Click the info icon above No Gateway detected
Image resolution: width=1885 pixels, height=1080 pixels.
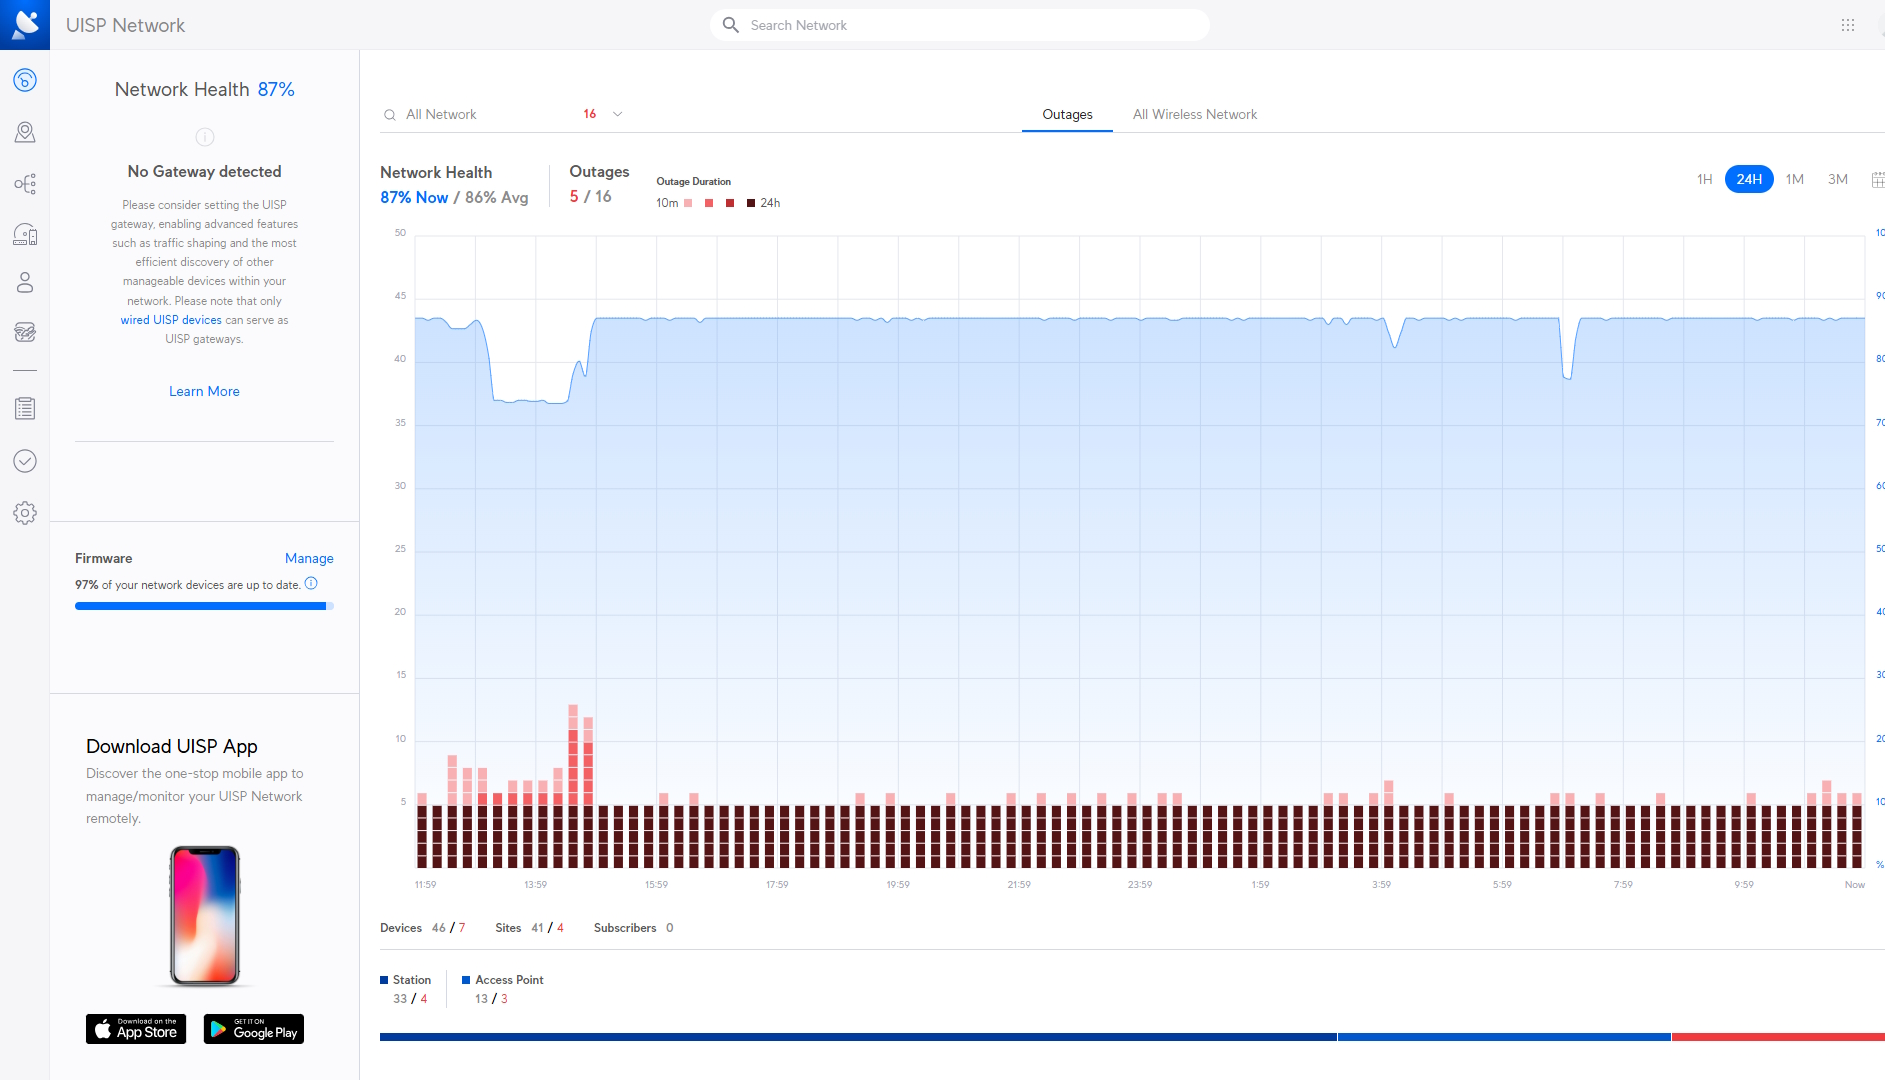204,137
